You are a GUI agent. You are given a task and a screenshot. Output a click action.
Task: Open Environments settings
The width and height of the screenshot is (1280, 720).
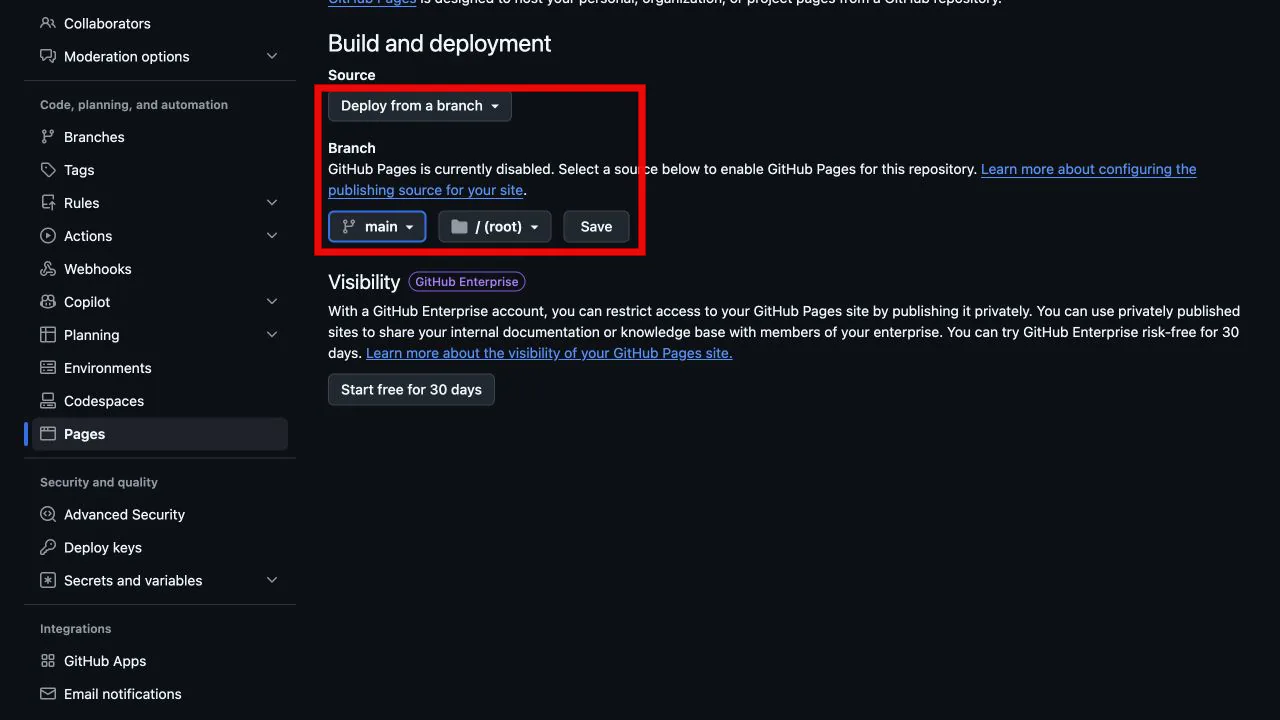(160, 368)
